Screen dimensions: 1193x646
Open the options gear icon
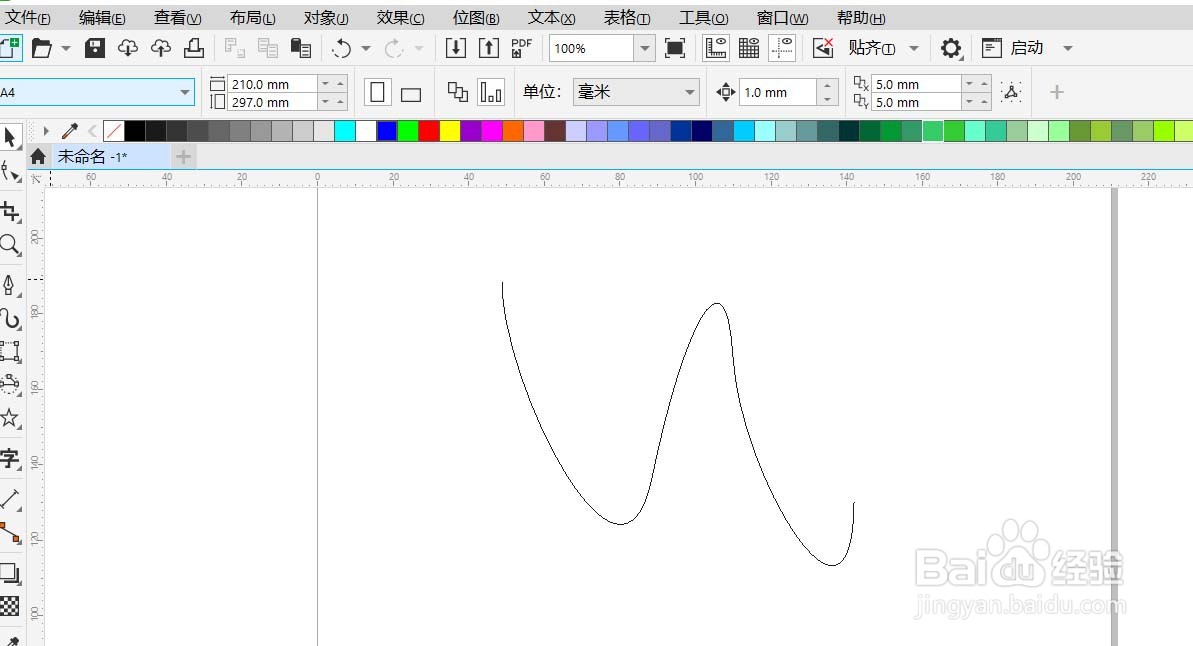click(x=950, y=49)
